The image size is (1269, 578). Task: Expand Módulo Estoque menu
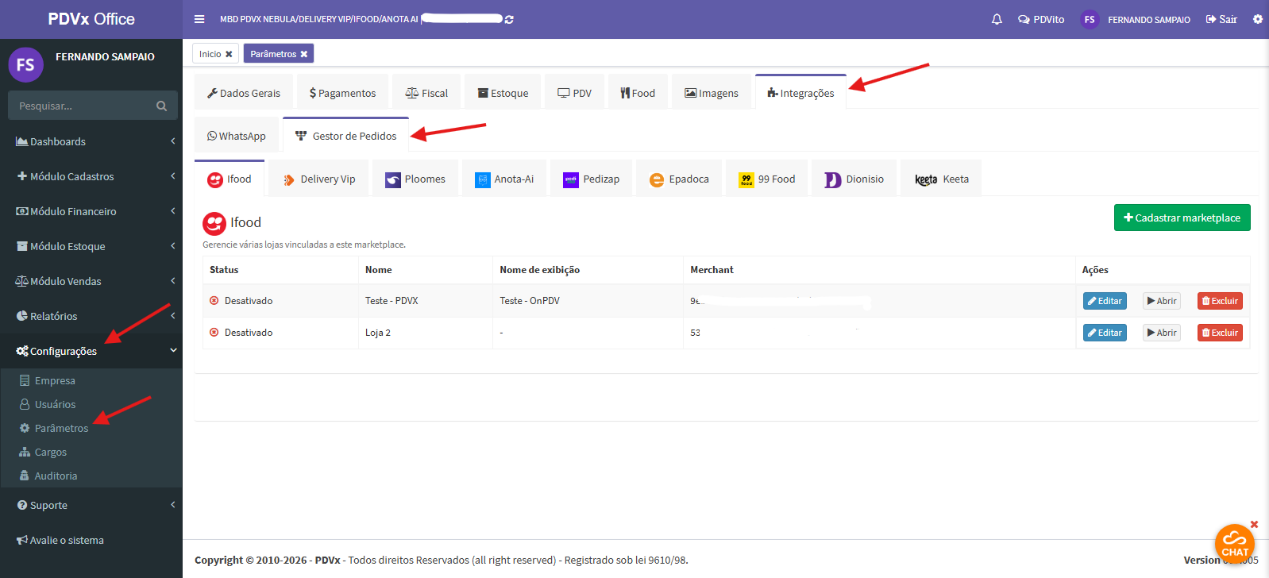click(91, 247)
